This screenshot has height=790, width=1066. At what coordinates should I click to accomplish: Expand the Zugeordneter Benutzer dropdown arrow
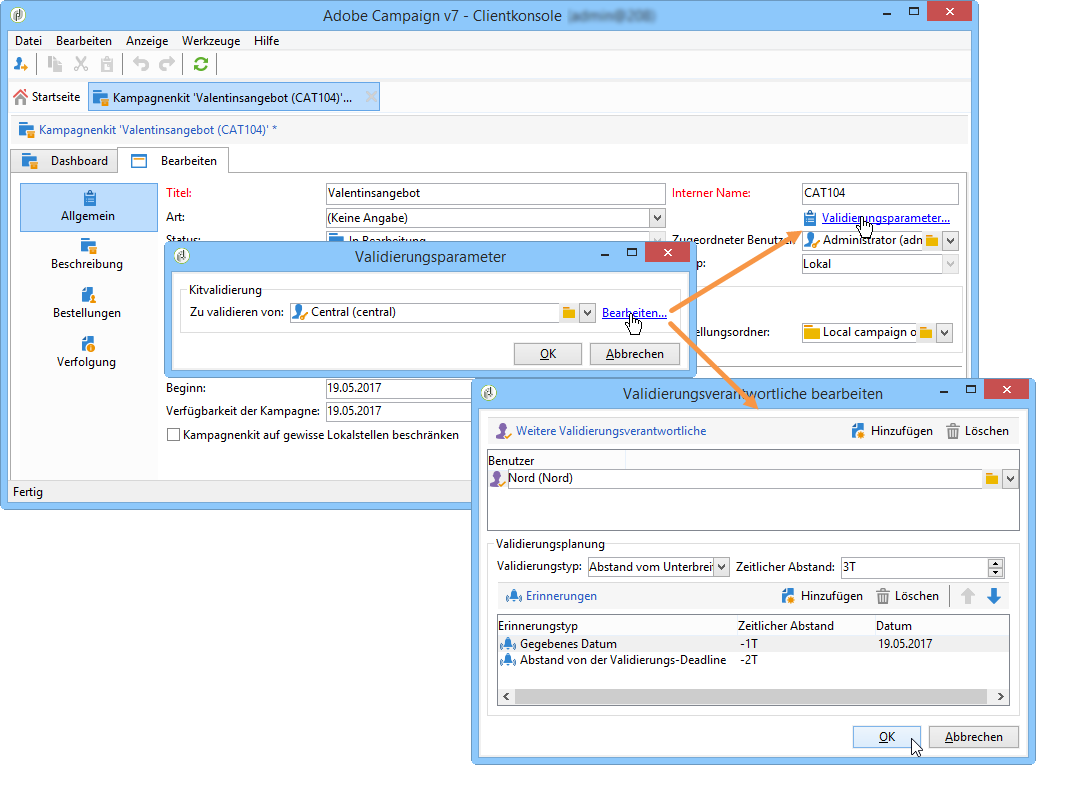coord(950,241)
